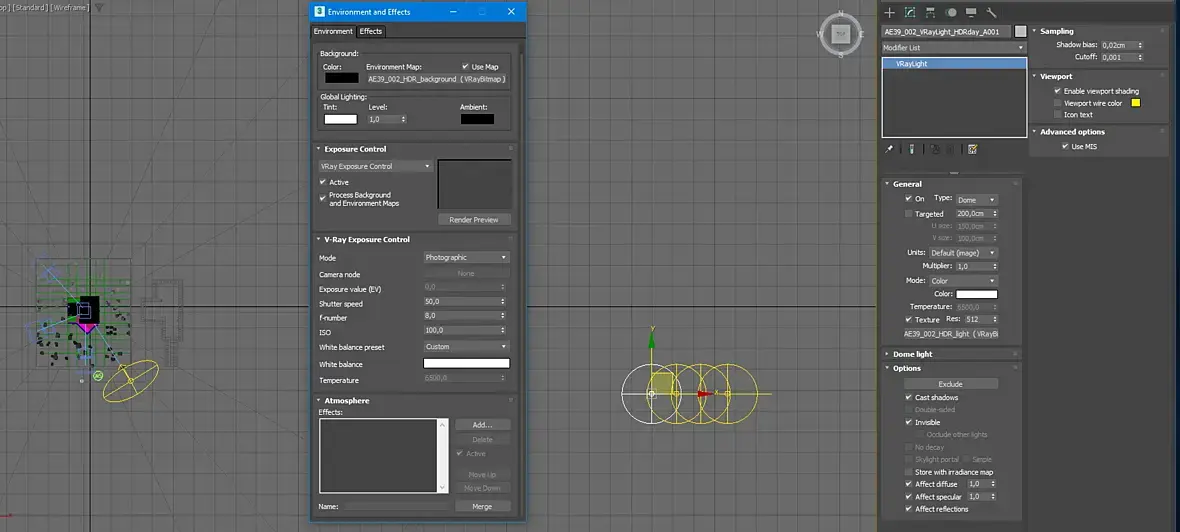Image resolution: width=1180 pixels, height=532 pixels.
Task: Toggle the Affect specular checkbox
Action: (x=908, y=497)
